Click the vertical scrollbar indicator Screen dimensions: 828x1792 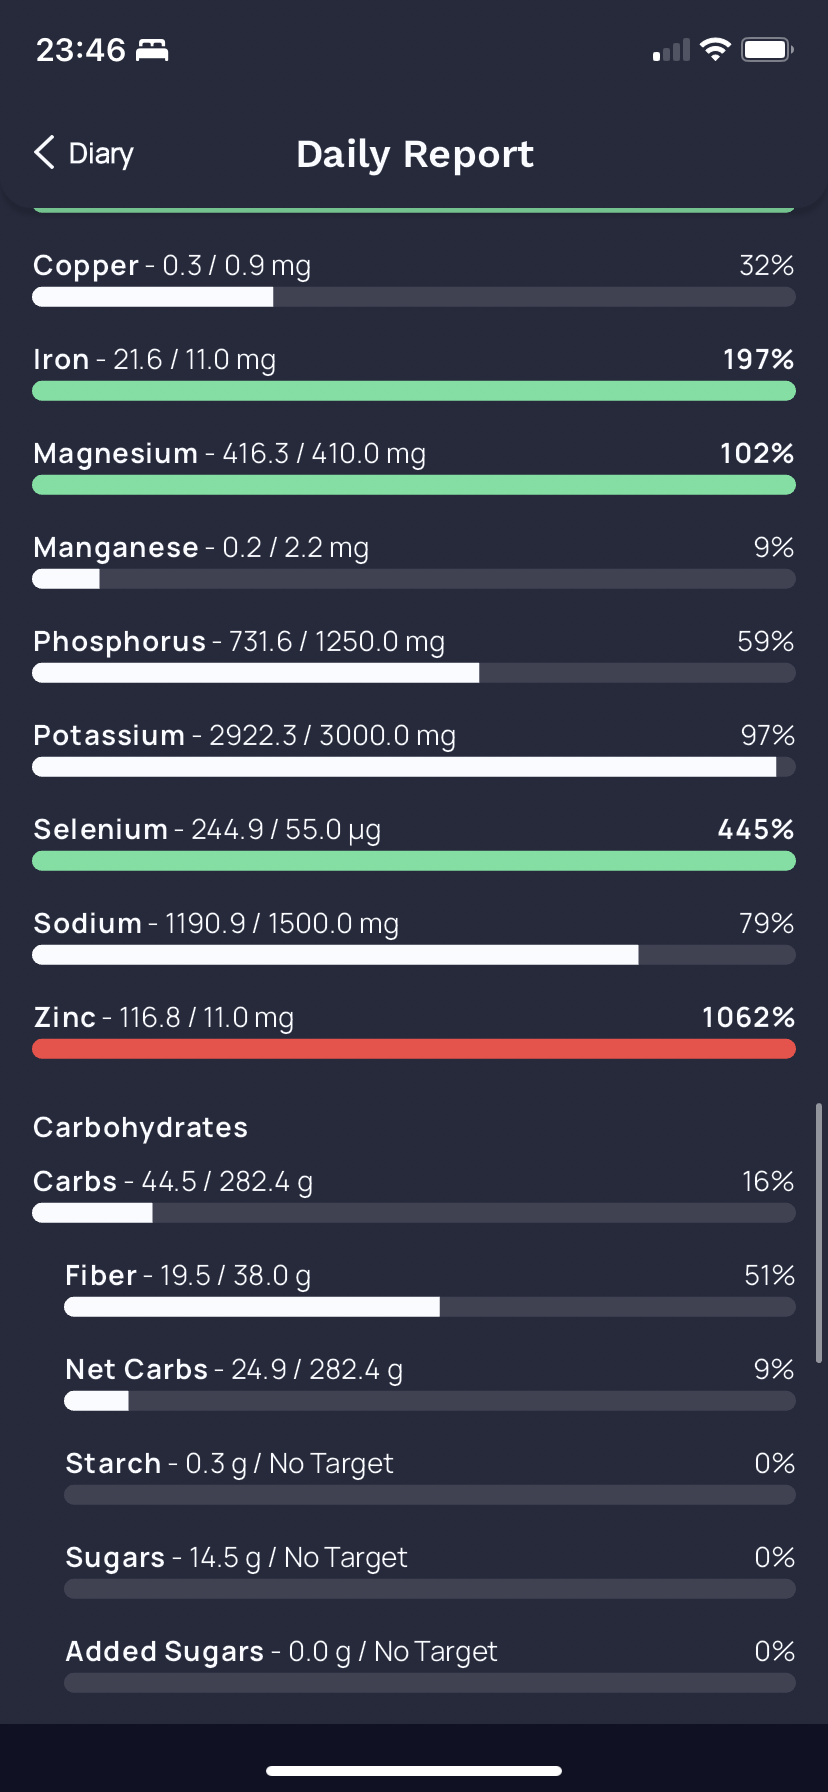coord(819,1233)
